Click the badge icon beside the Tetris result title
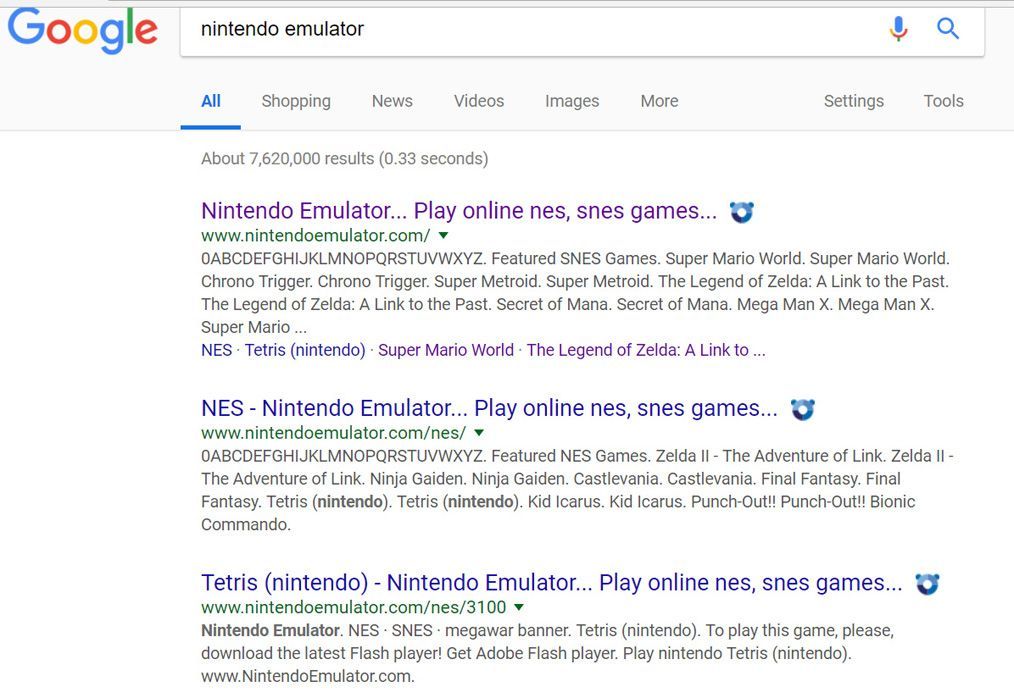 coord(927,583)
